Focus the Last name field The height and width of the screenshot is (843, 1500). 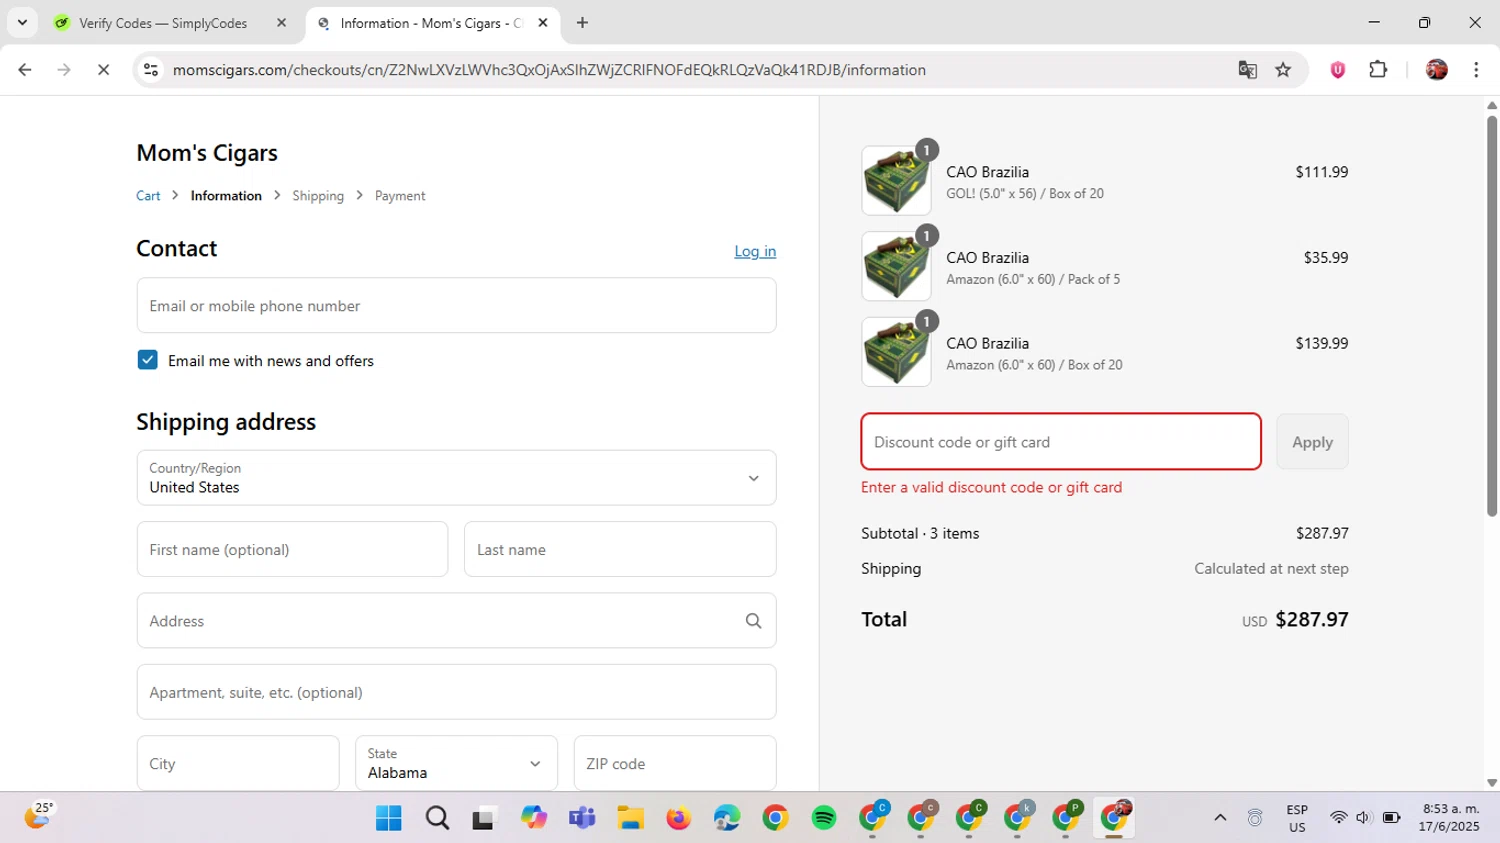[620, 549]
